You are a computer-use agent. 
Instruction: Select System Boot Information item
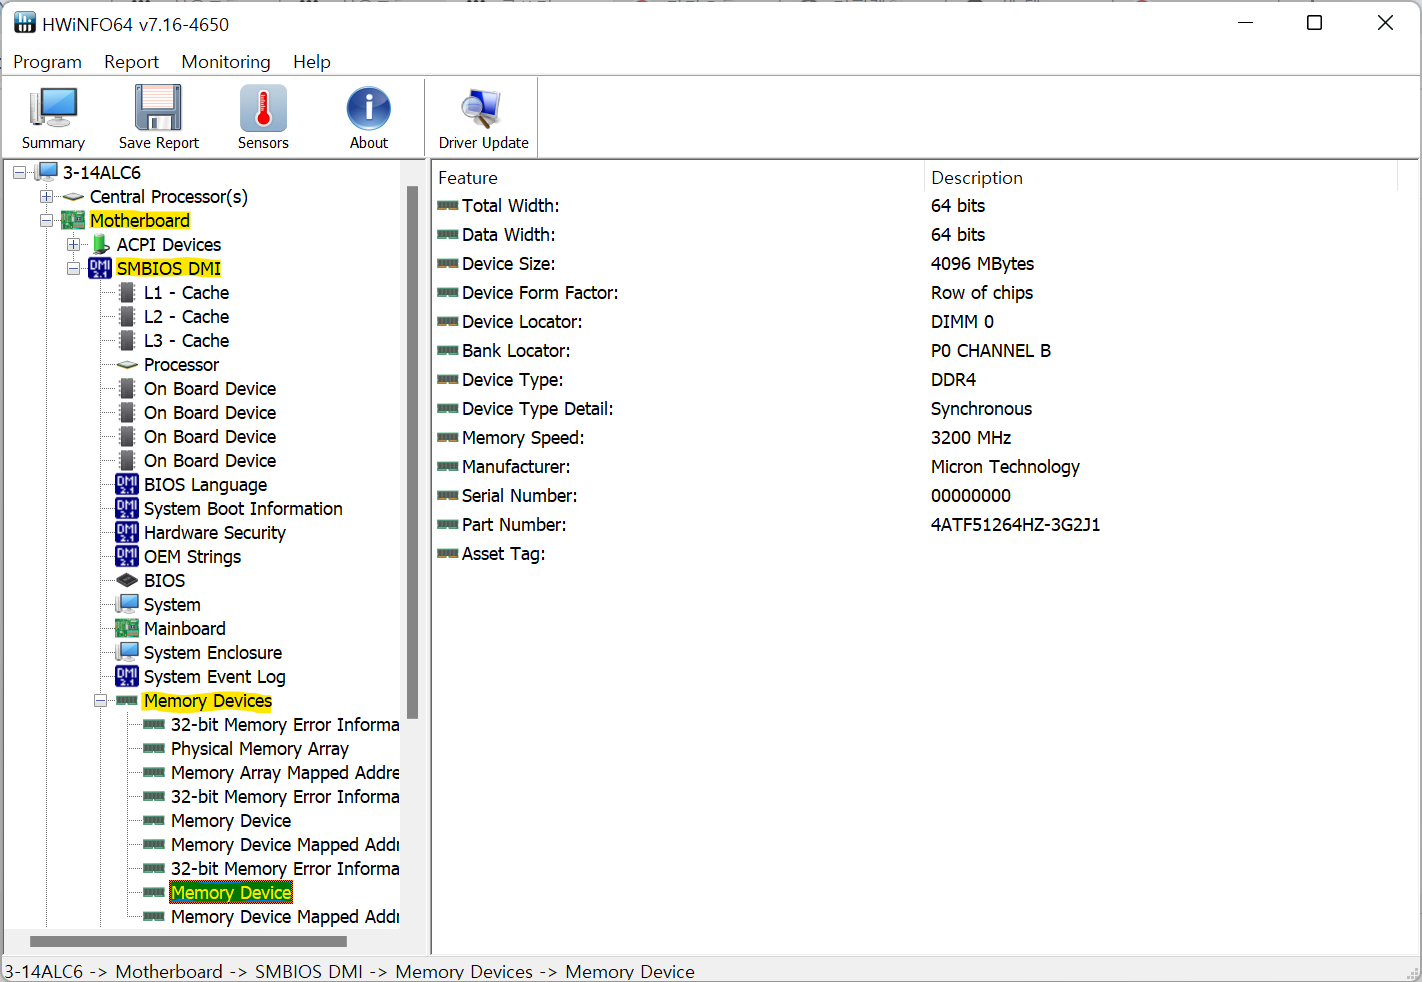[243, 508]
